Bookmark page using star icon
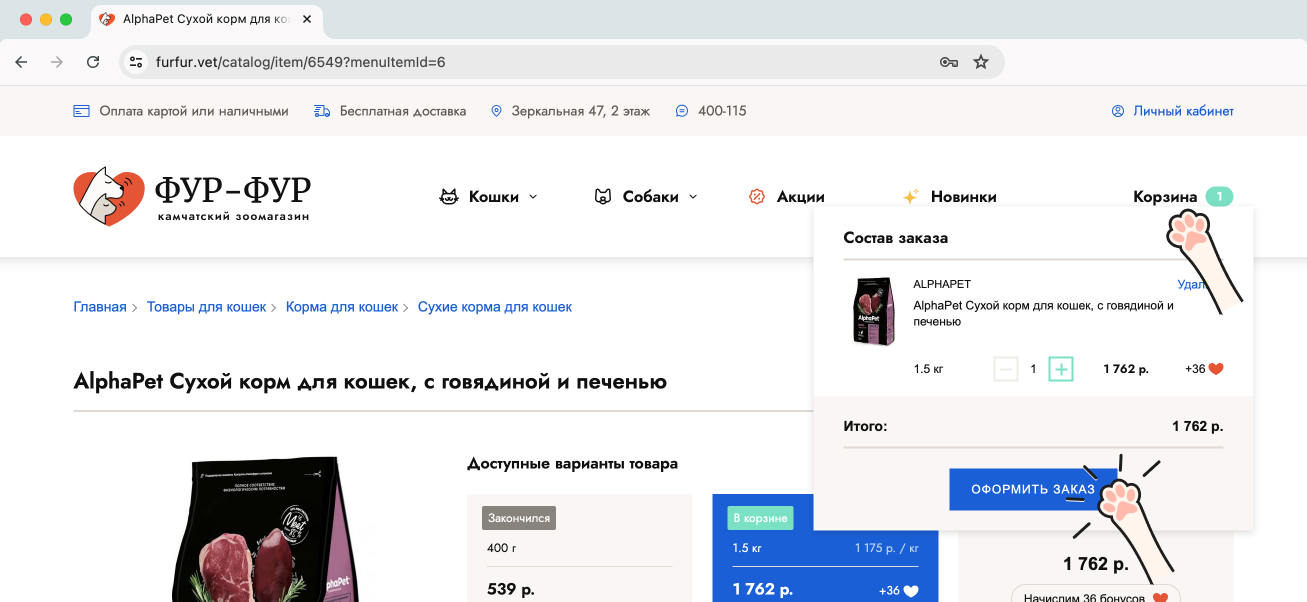 [981, 62]
